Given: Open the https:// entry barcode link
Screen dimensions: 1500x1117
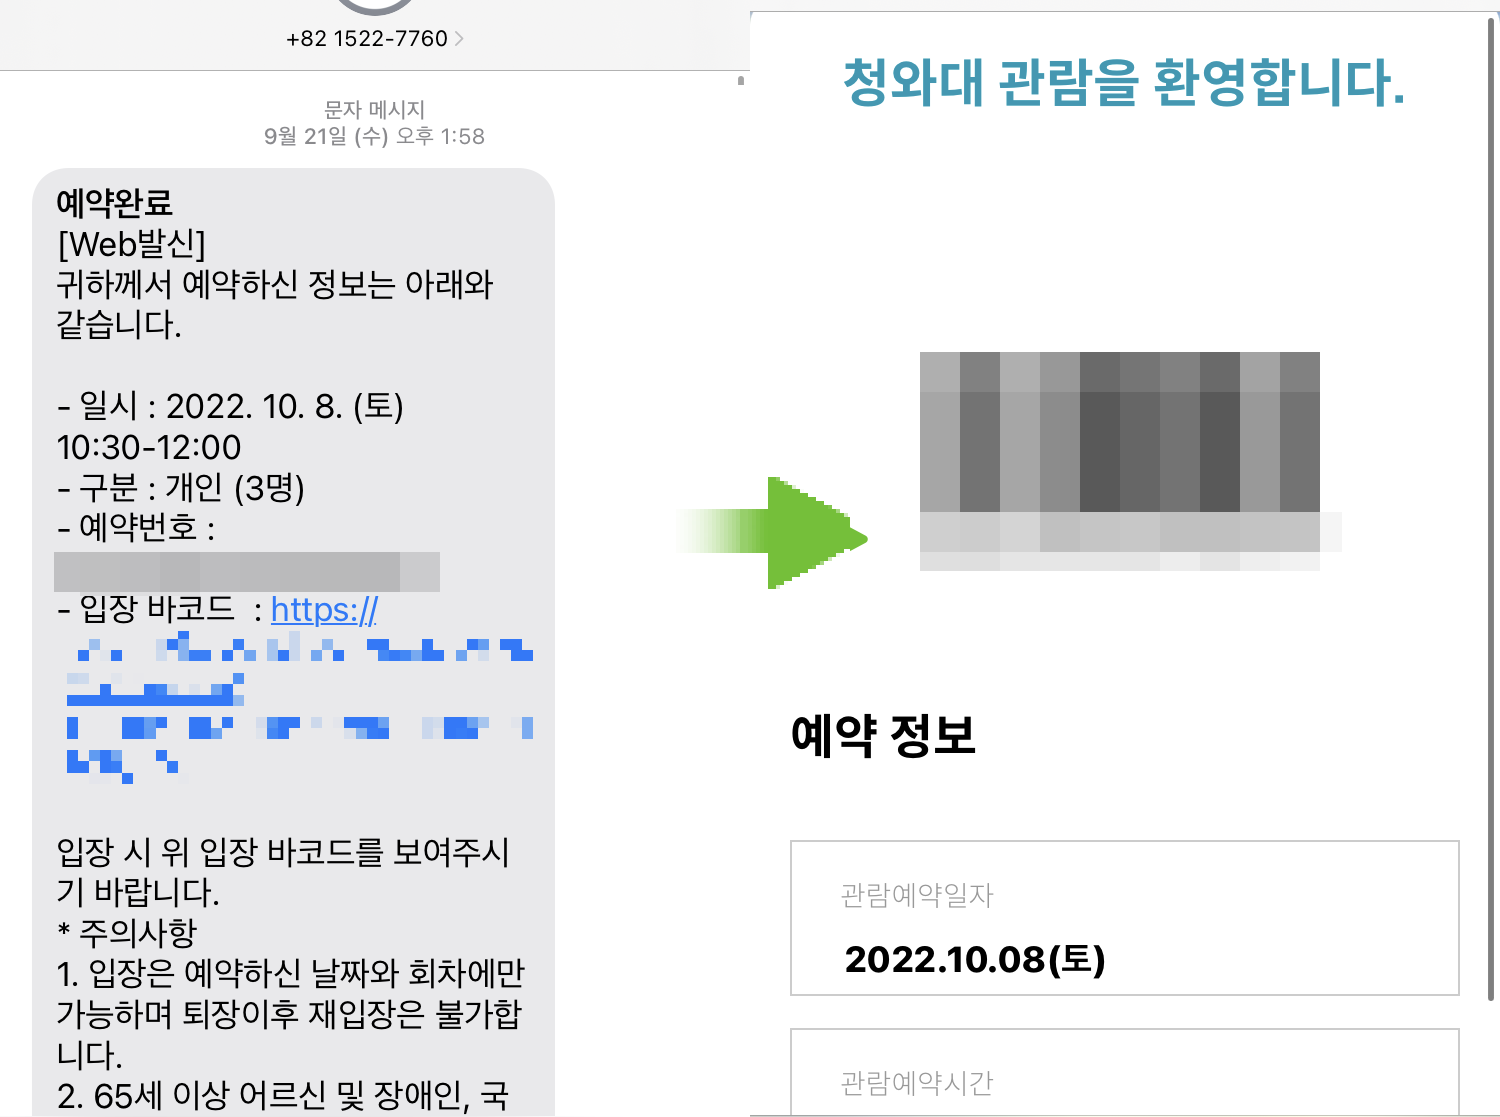Looking at the screenshot, I should pyautogui.click(x=324, y=609).
